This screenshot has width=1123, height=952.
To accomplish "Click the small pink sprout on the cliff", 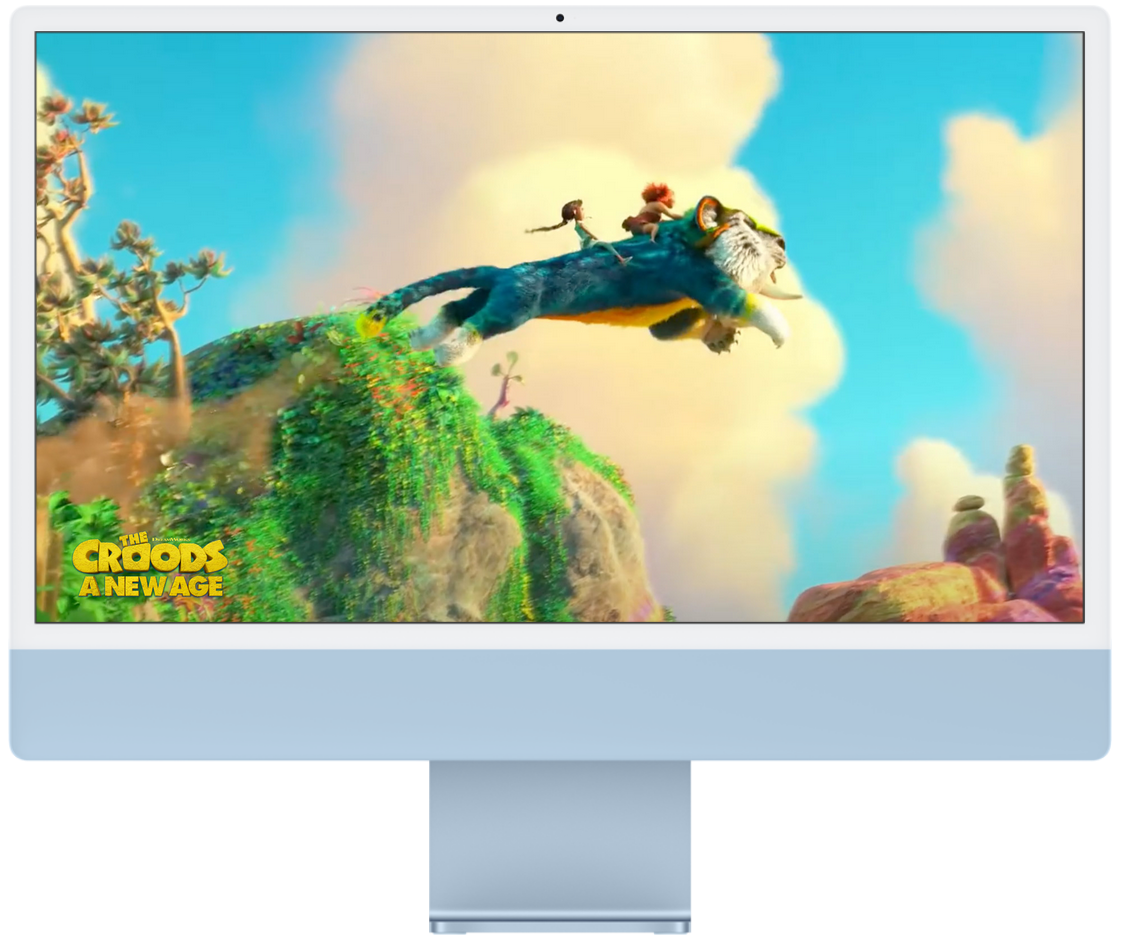I will coord(505,380).
